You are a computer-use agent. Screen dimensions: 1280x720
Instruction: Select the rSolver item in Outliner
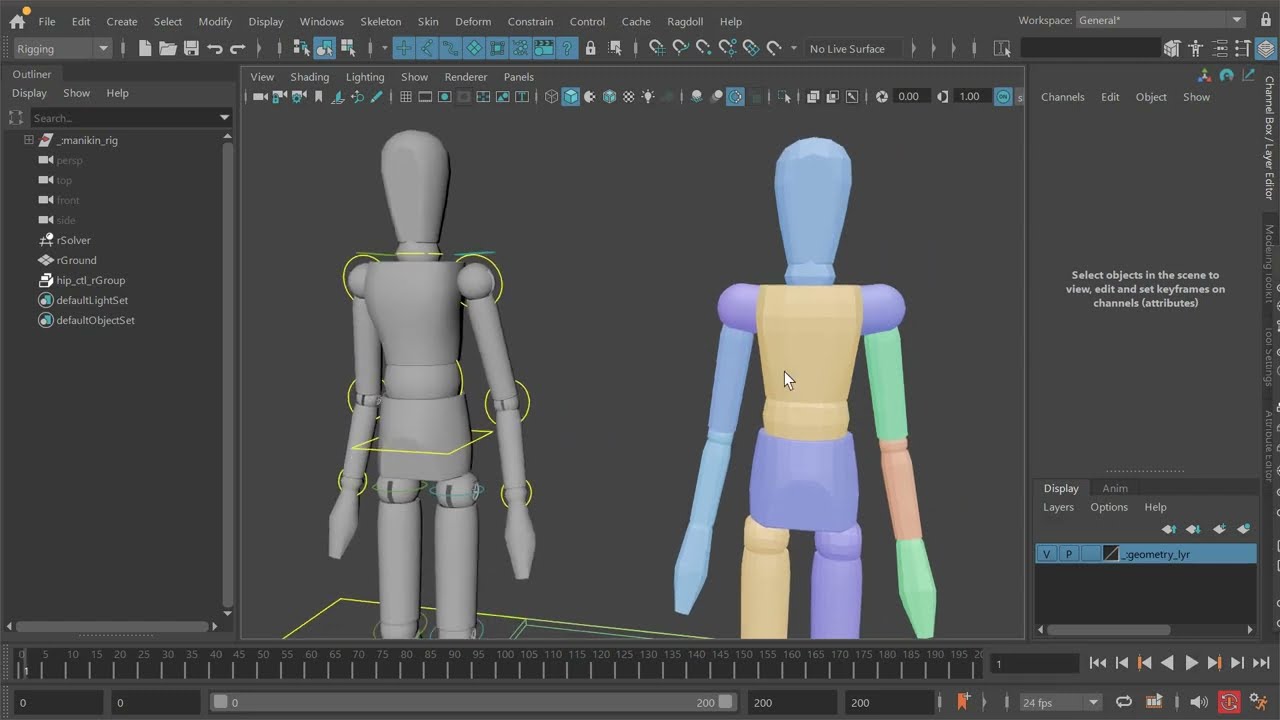click(x=73, y=240)
